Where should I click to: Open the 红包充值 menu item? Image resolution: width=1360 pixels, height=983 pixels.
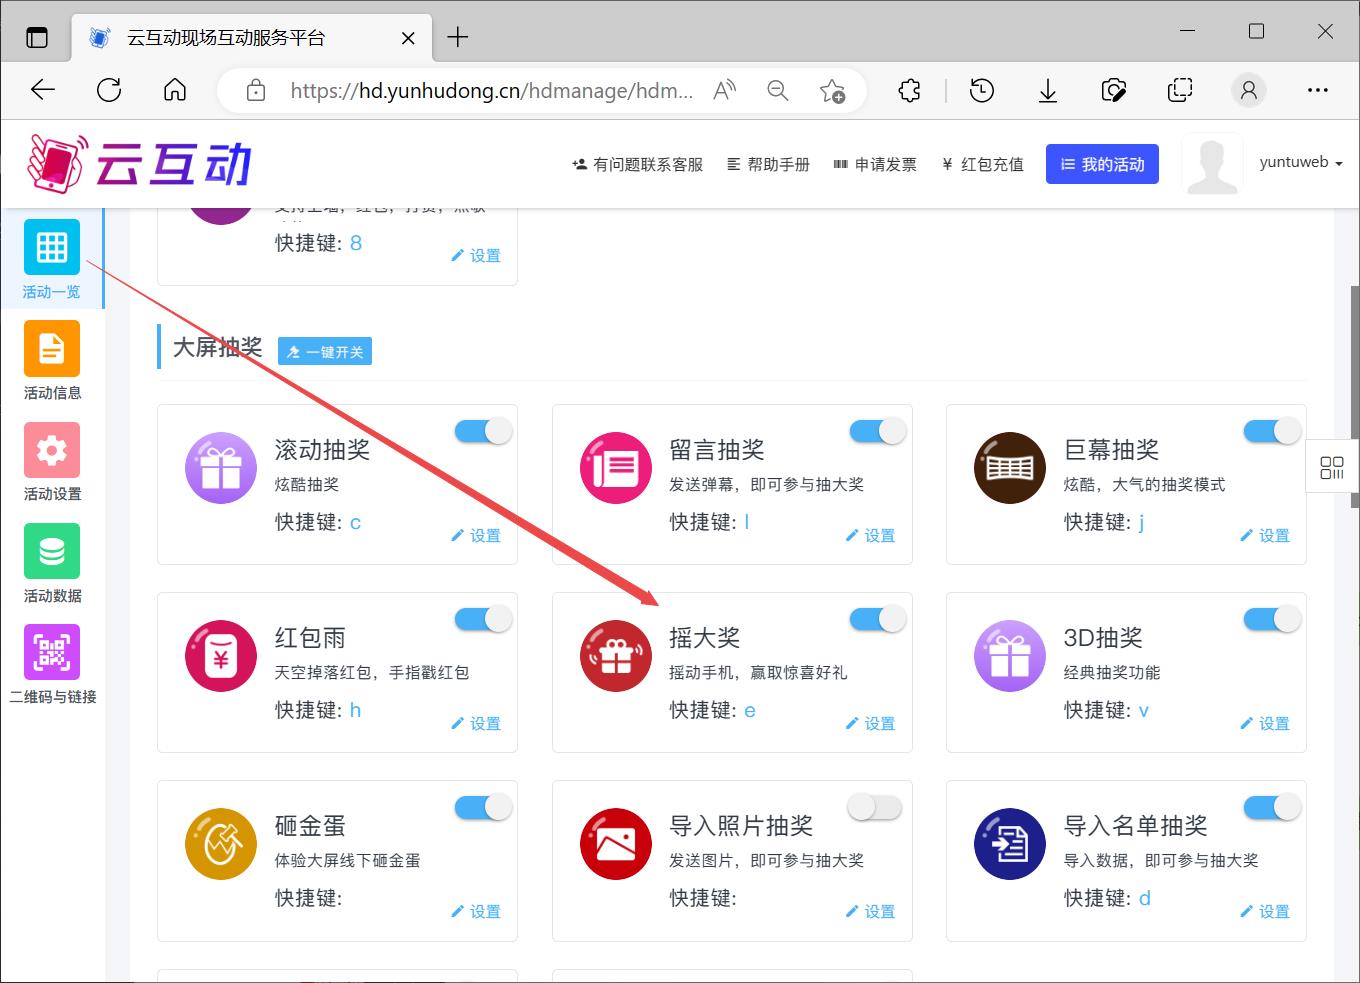click(x=983, y=165)
